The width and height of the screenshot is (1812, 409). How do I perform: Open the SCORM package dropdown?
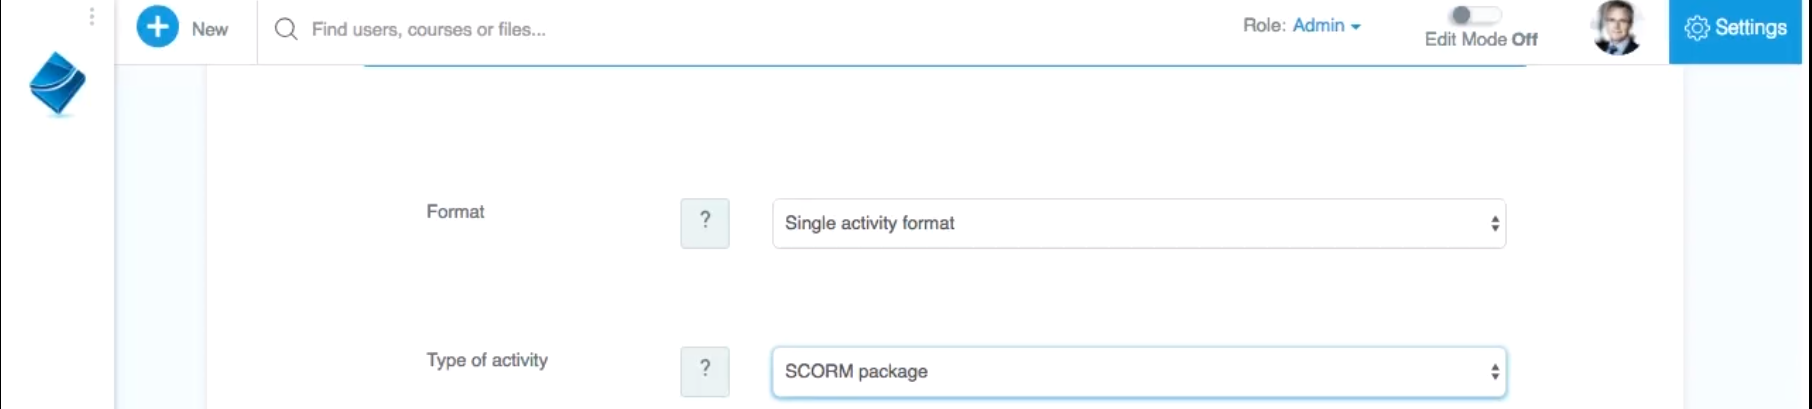tap(1139, 372)
